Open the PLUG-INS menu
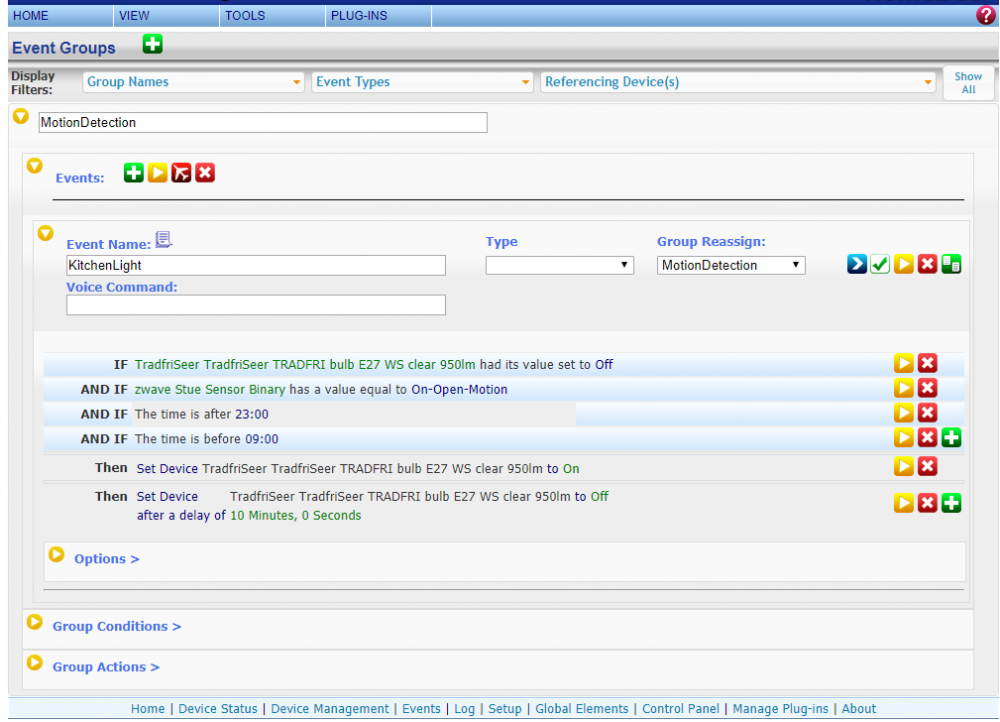Viewport: 1000px width, 722px height. (358, 16)
